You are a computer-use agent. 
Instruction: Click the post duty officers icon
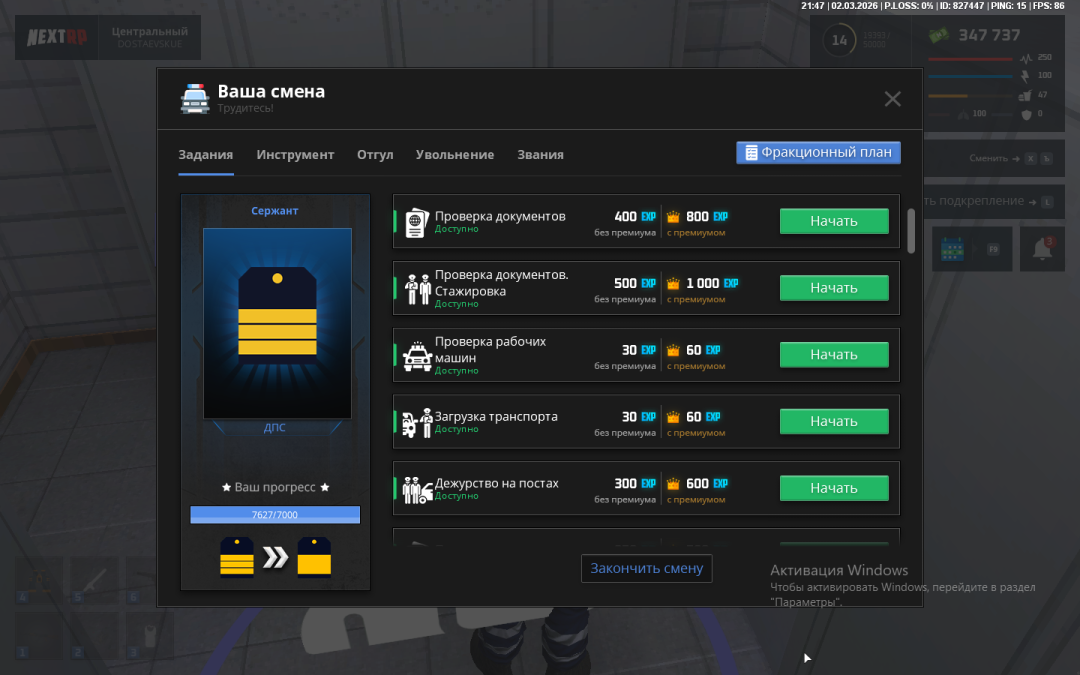coord(416,490)
